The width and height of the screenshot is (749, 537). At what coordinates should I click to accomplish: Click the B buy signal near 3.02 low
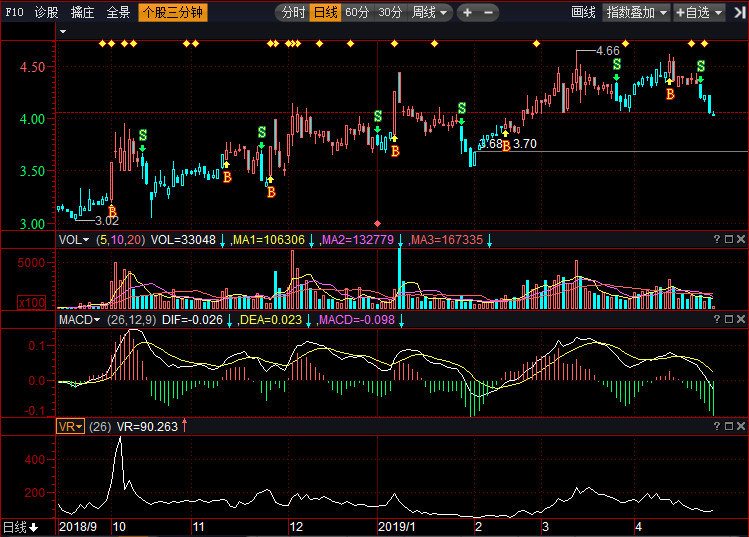112,211
